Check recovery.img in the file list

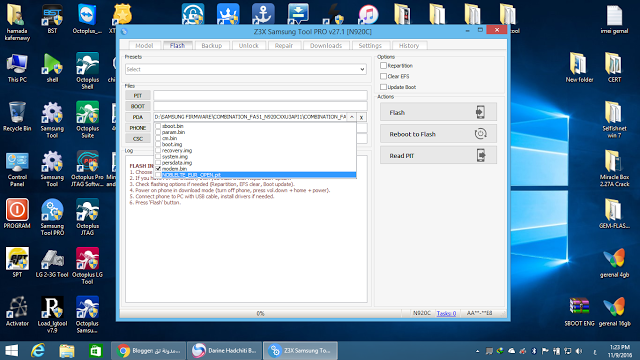point(158,150)
